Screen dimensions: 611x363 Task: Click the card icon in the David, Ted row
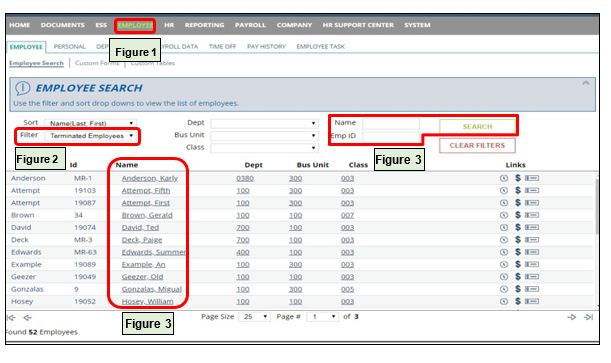click(532, 227)
